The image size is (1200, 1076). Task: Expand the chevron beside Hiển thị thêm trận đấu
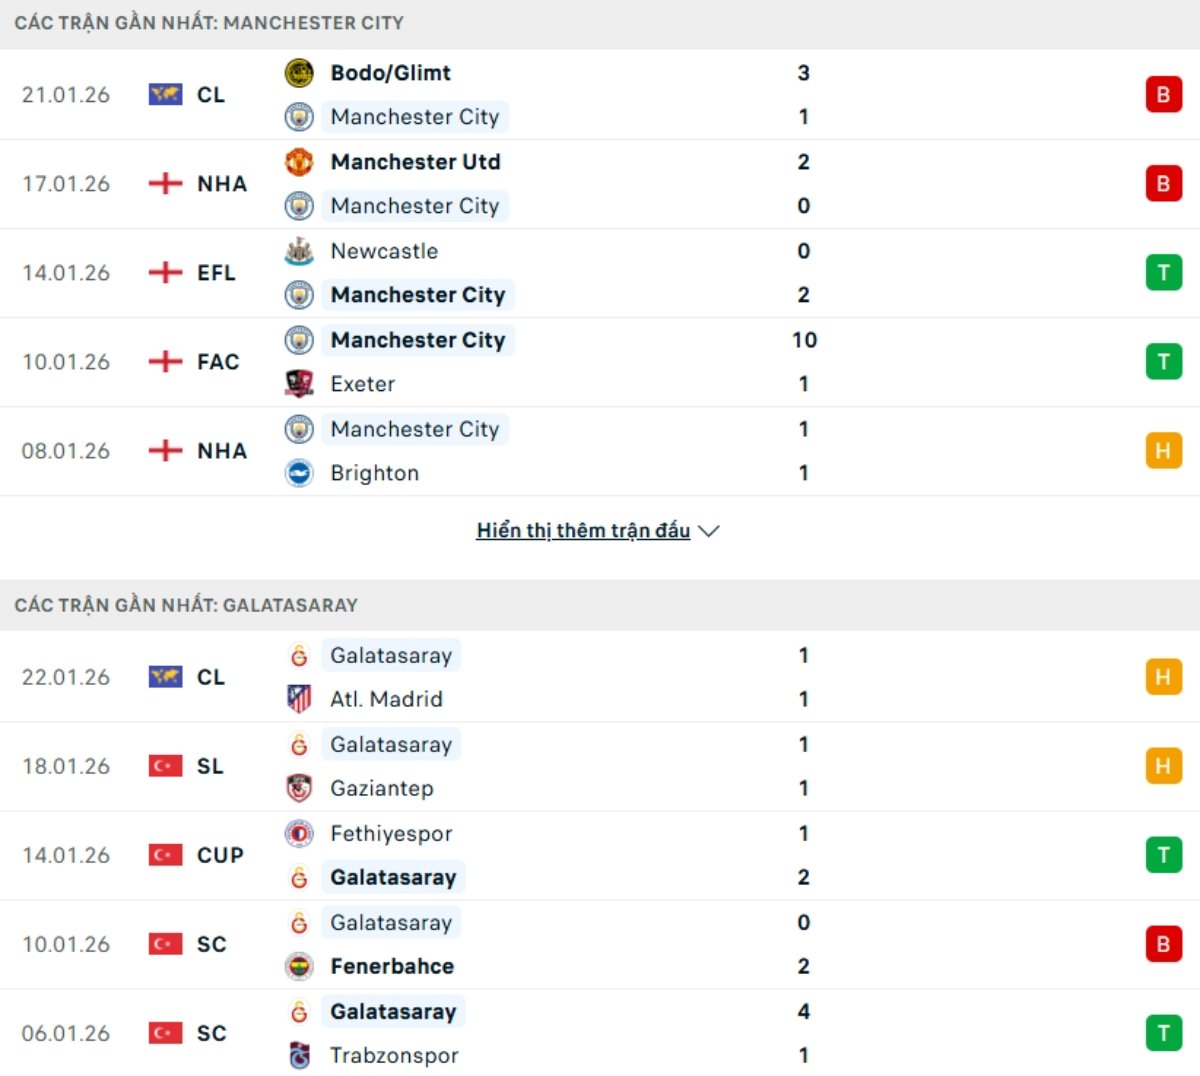(x=710, y=532)
